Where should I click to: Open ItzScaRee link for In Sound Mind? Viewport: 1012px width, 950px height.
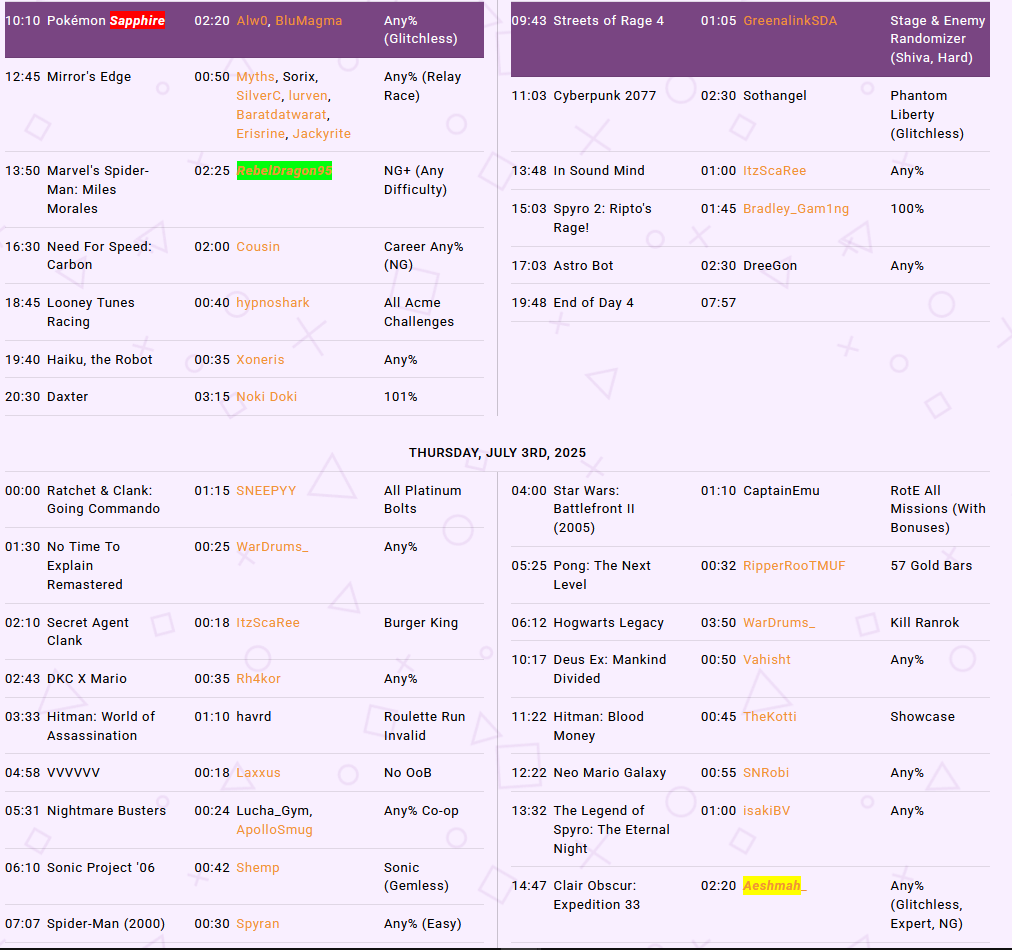coord(774,171)
